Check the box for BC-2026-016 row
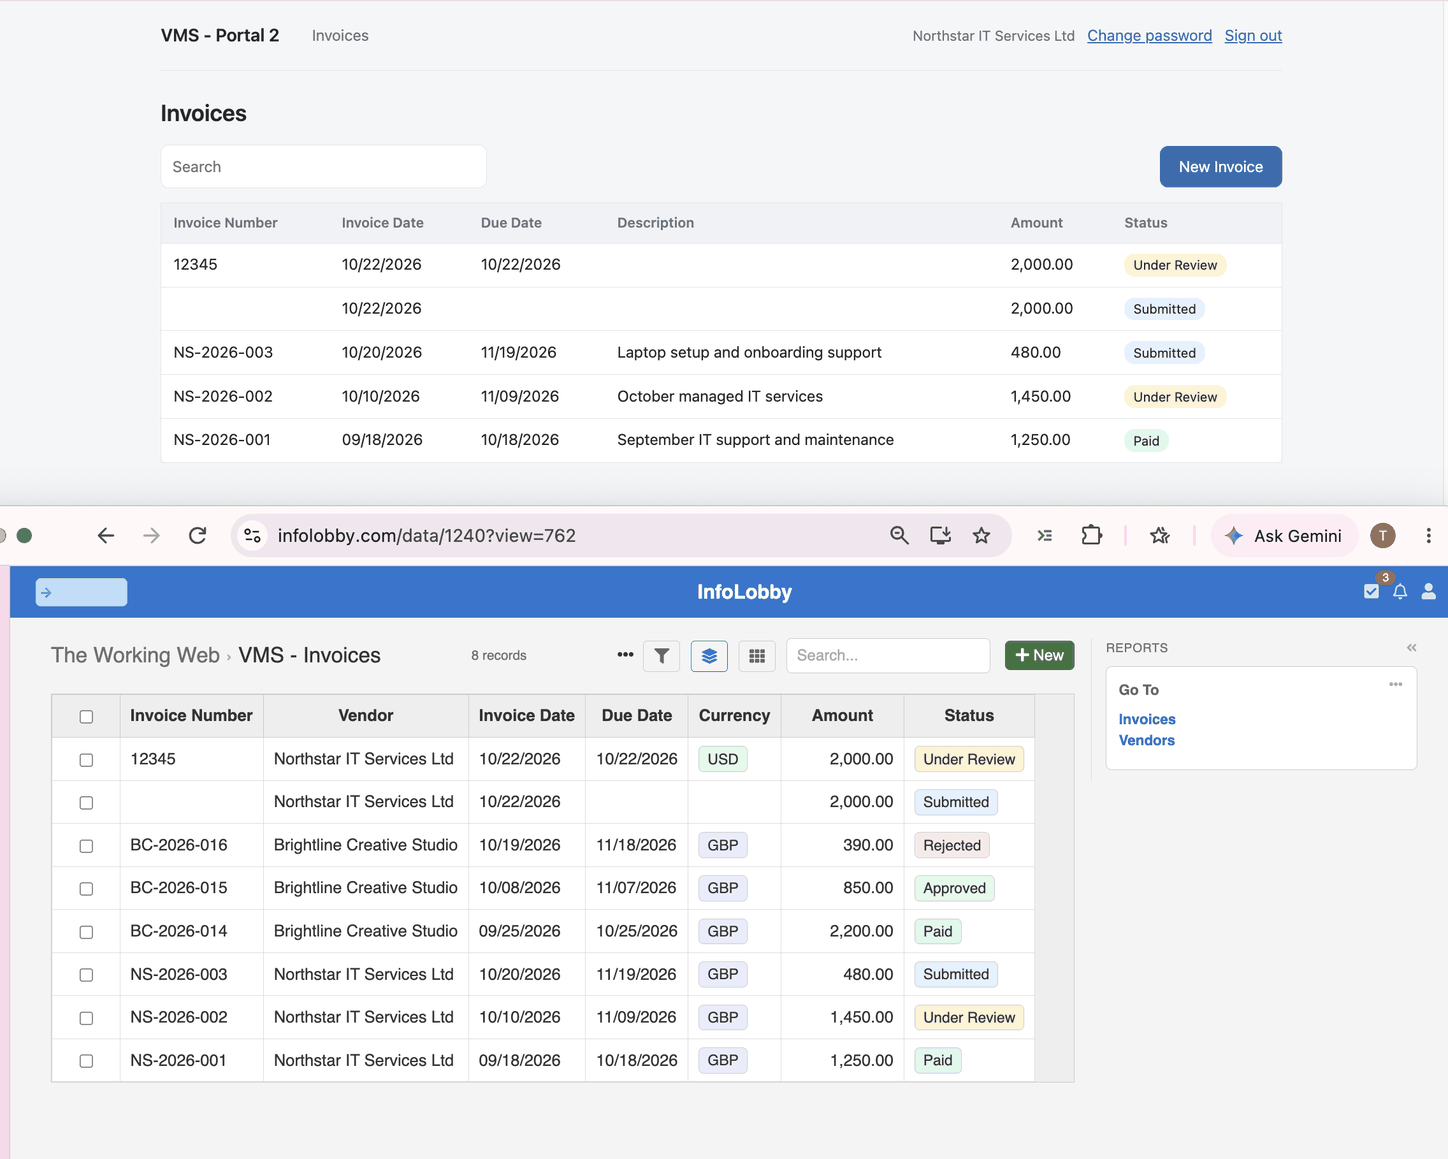 (x=86, y=846)
